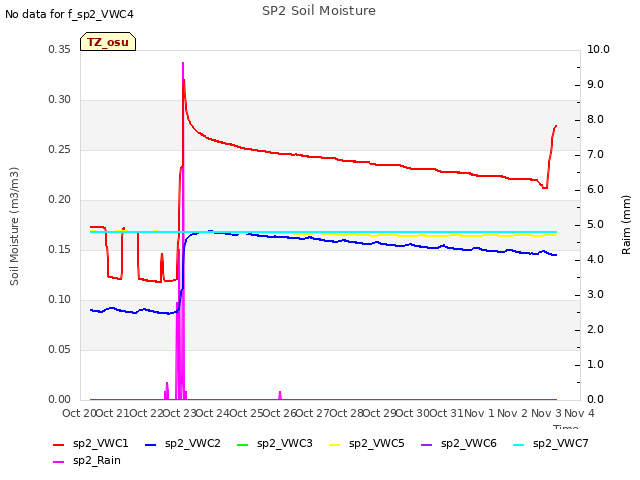This screenshot has width=640, height=480.
Task: Click the 0.30 left axis value
Action: click(x=60, y=100)
